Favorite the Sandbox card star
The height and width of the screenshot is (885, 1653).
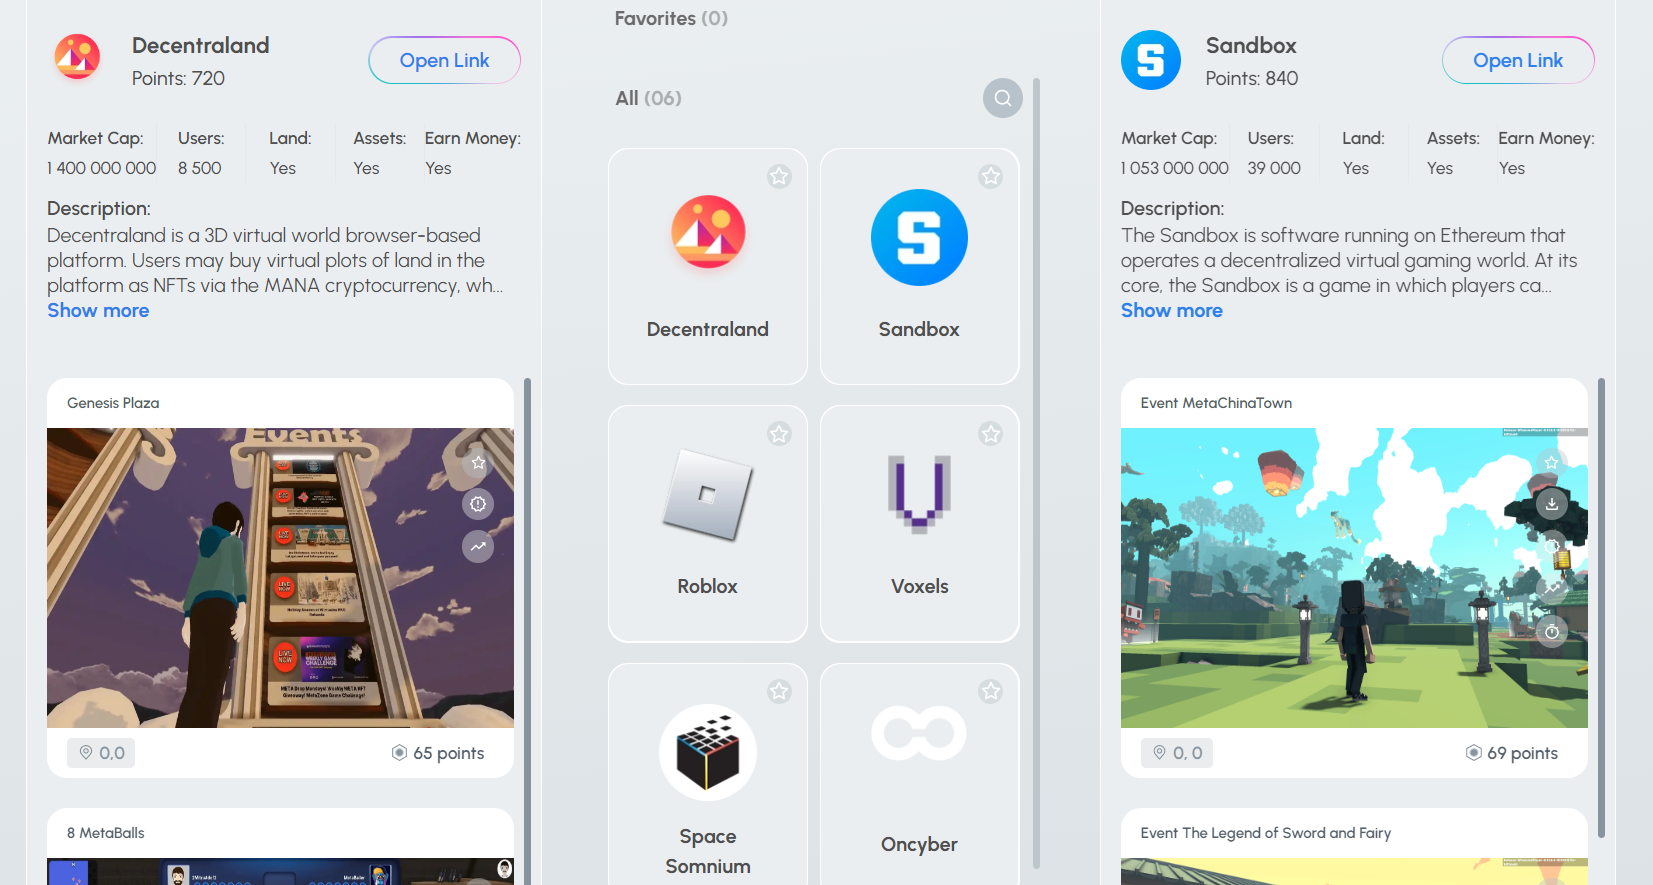coord(991,177)
